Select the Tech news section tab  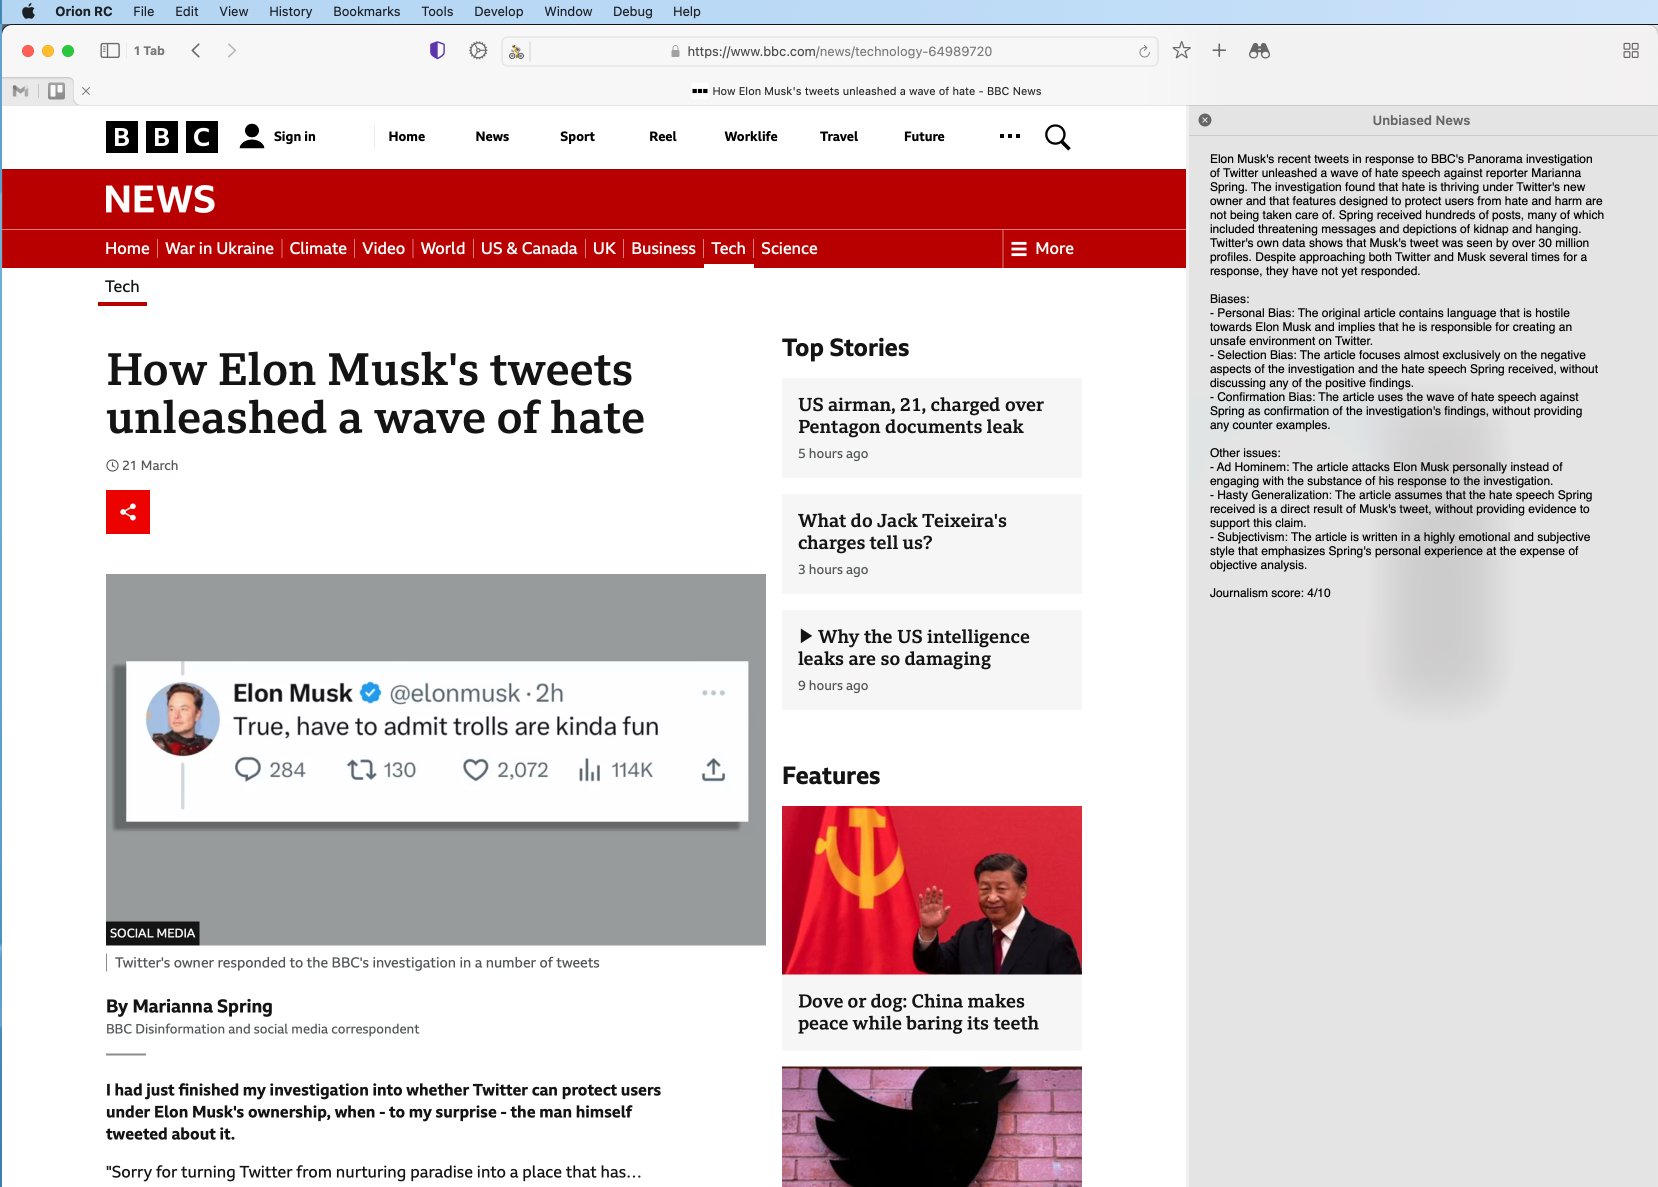coord(728,249)
